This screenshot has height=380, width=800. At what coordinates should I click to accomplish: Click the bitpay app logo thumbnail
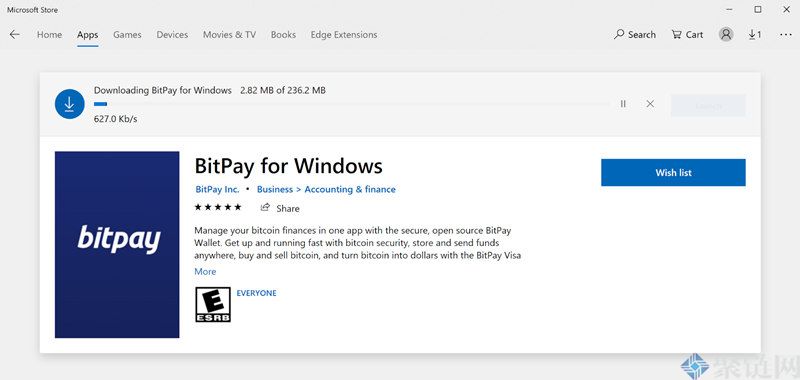point(117,244)
